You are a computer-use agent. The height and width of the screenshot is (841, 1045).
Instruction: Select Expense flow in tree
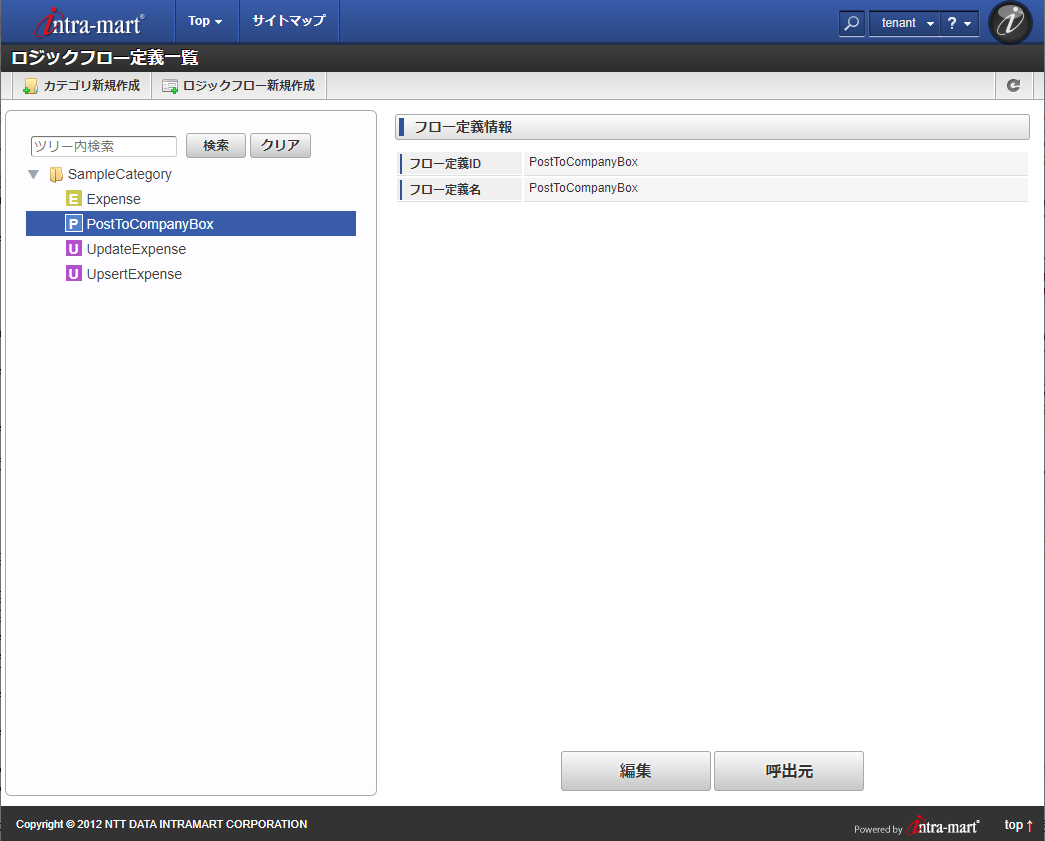click(113, 199)
